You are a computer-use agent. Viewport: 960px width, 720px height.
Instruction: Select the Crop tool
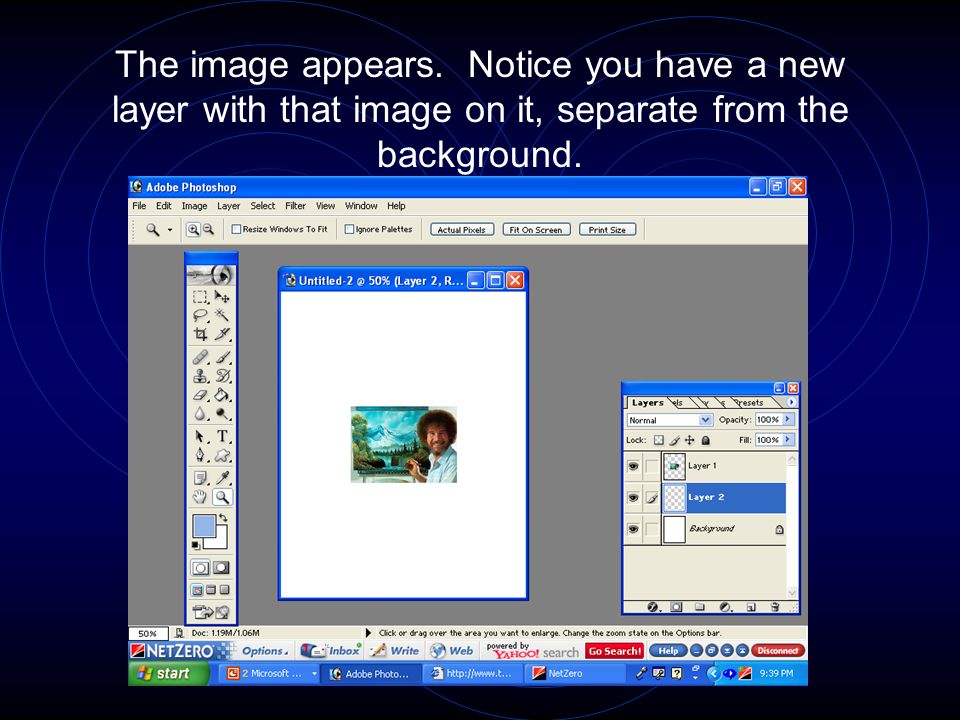(200, 334)
